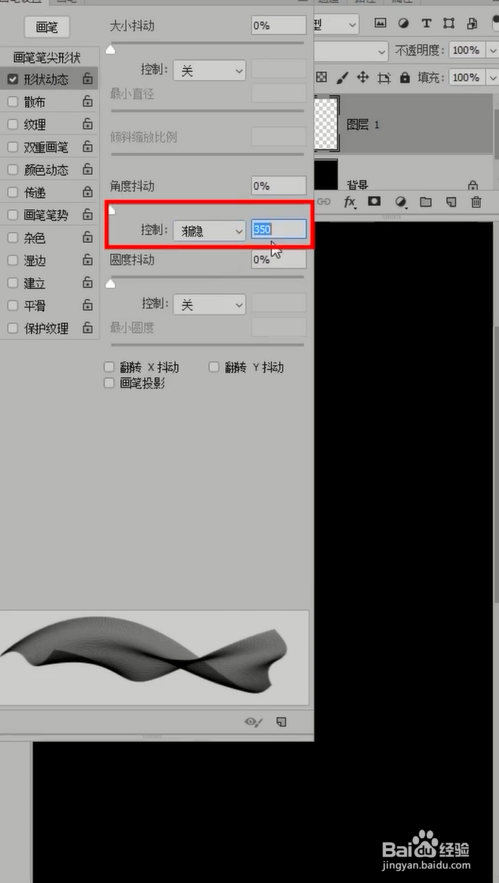Open the fx layer style menu
This screenshot has width=499, height=883.
(350, 202)
